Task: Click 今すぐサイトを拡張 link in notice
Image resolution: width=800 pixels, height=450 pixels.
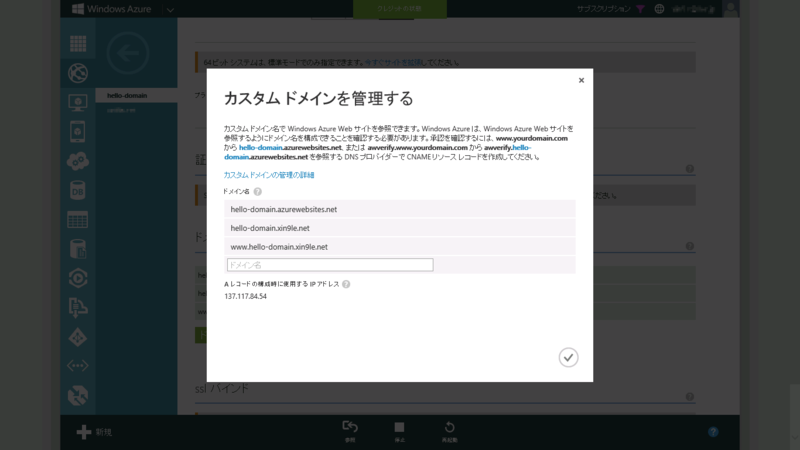Action: point(393,63)
